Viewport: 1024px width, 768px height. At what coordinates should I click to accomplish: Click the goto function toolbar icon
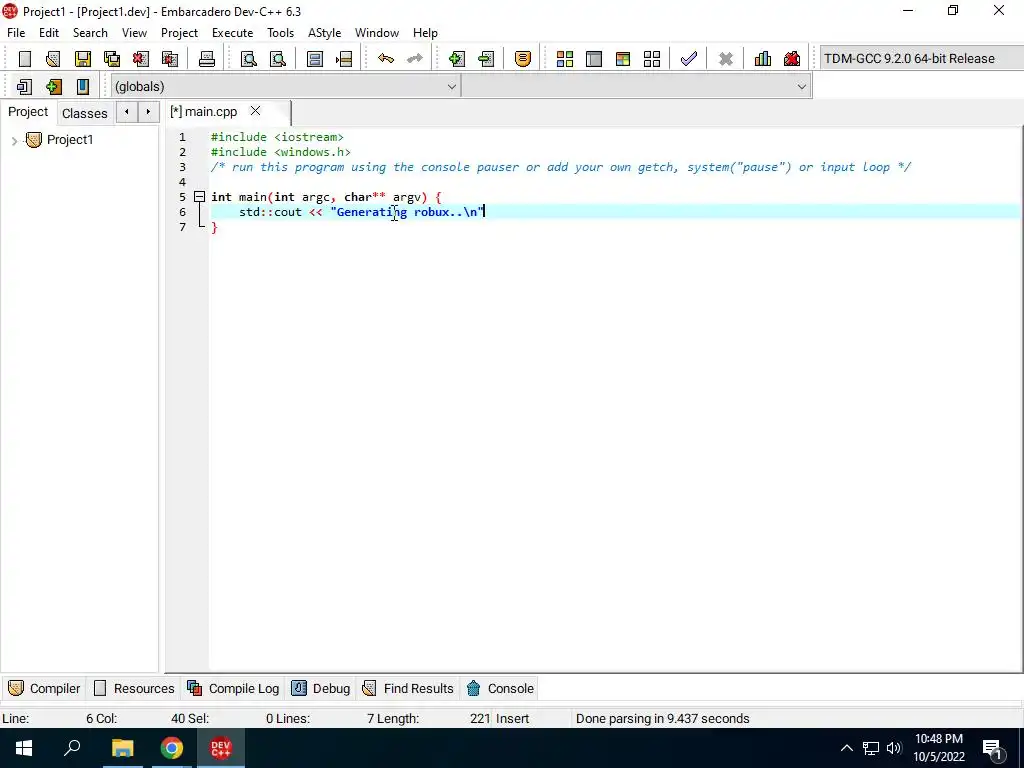(315, 59)
